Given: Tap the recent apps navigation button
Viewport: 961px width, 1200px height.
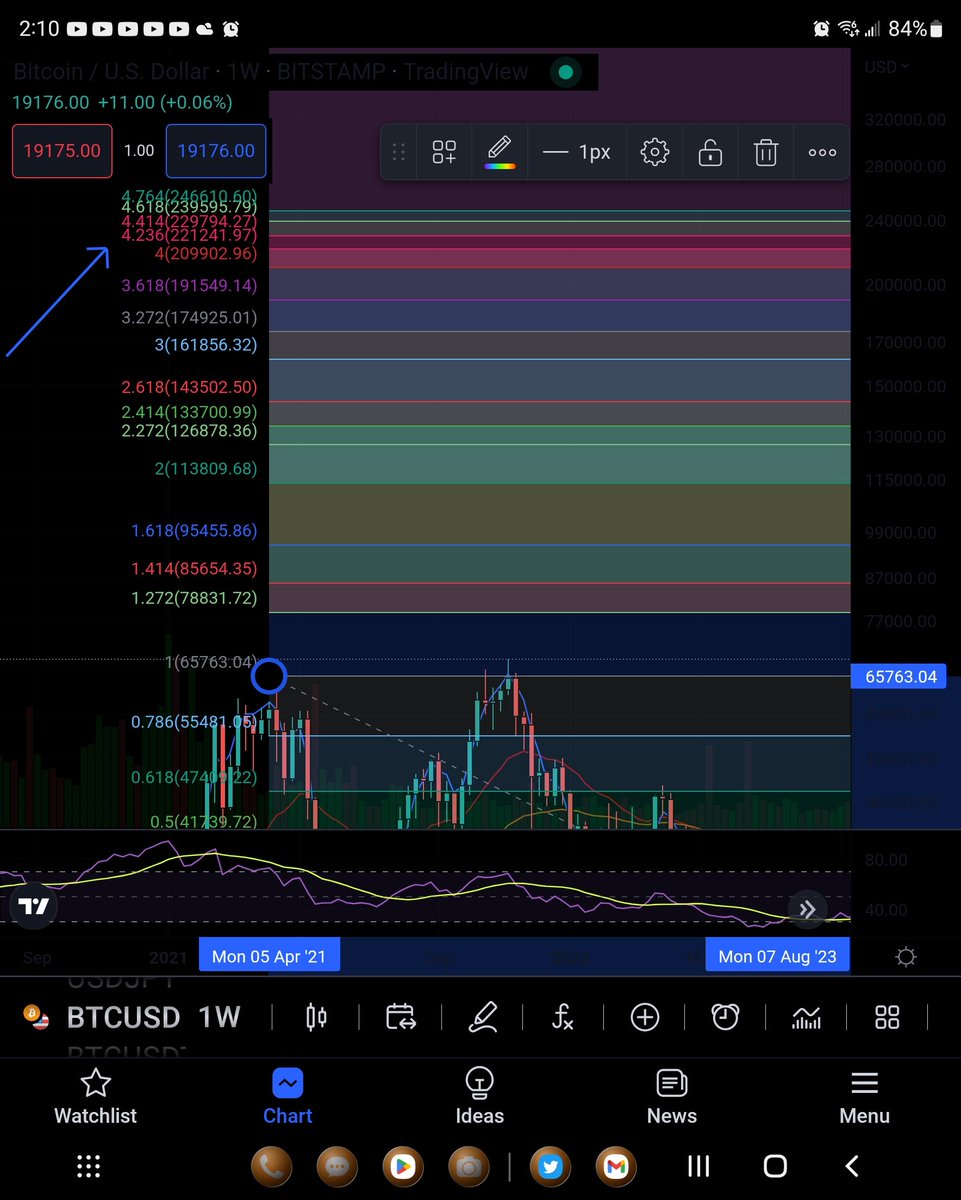Looking at the screenshot, I should pos(698,1166).
